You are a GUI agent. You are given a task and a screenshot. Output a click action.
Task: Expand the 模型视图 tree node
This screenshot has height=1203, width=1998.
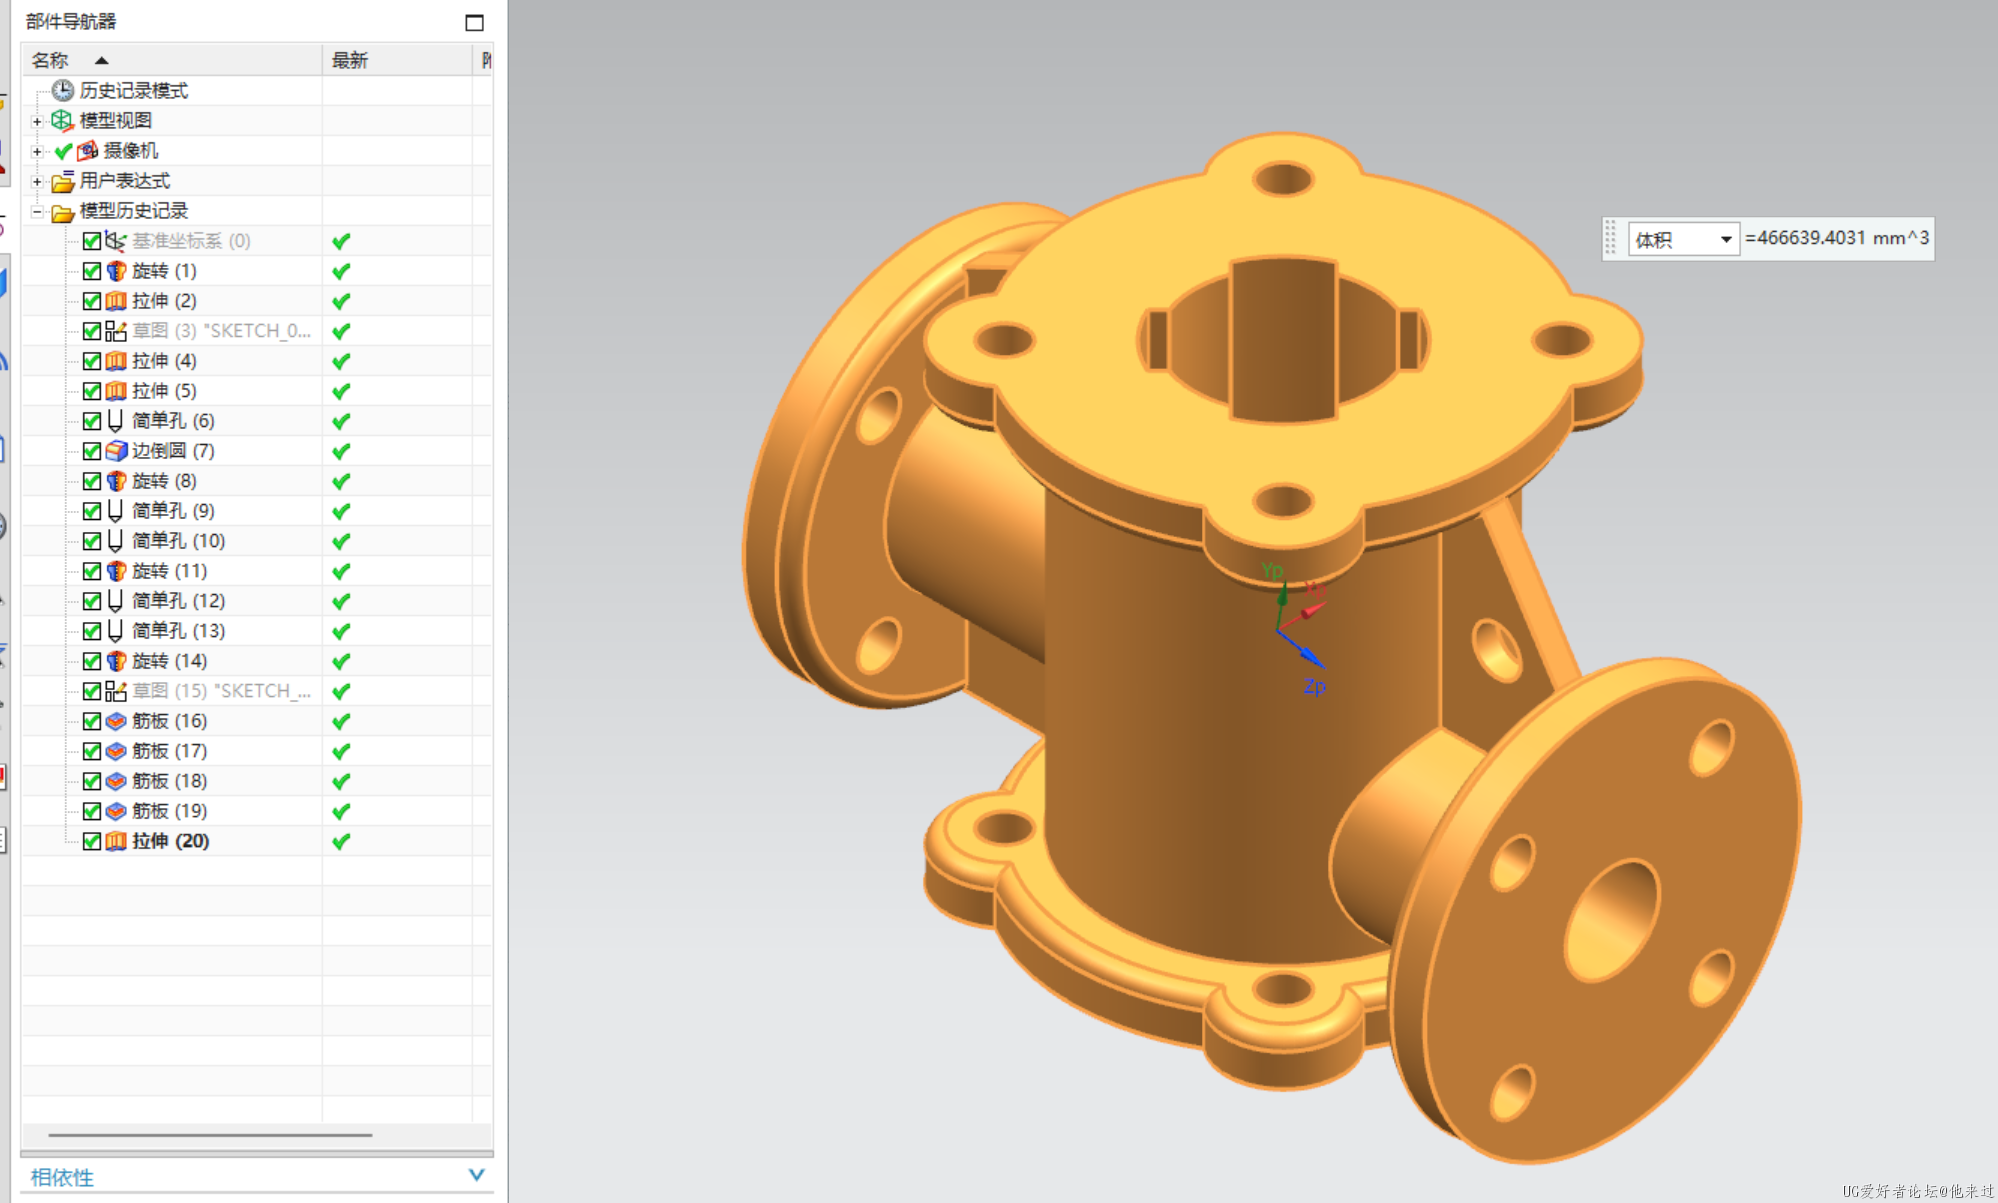point(37,121)
